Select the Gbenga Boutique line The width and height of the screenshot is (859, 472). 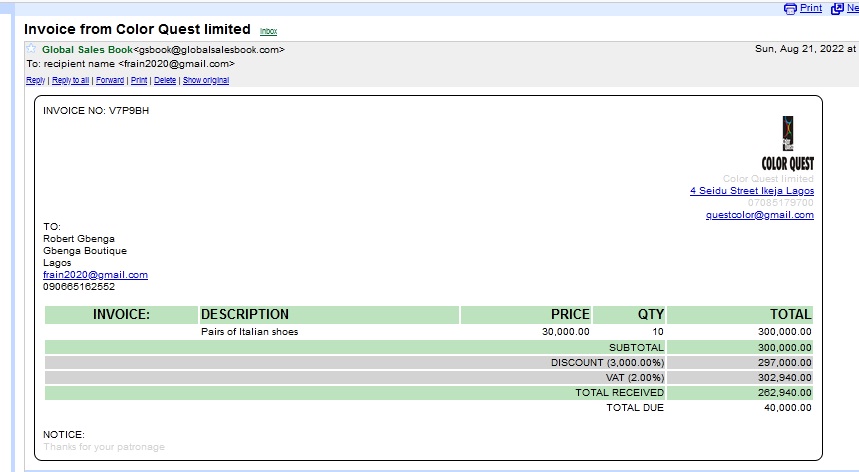coord(85,251)
